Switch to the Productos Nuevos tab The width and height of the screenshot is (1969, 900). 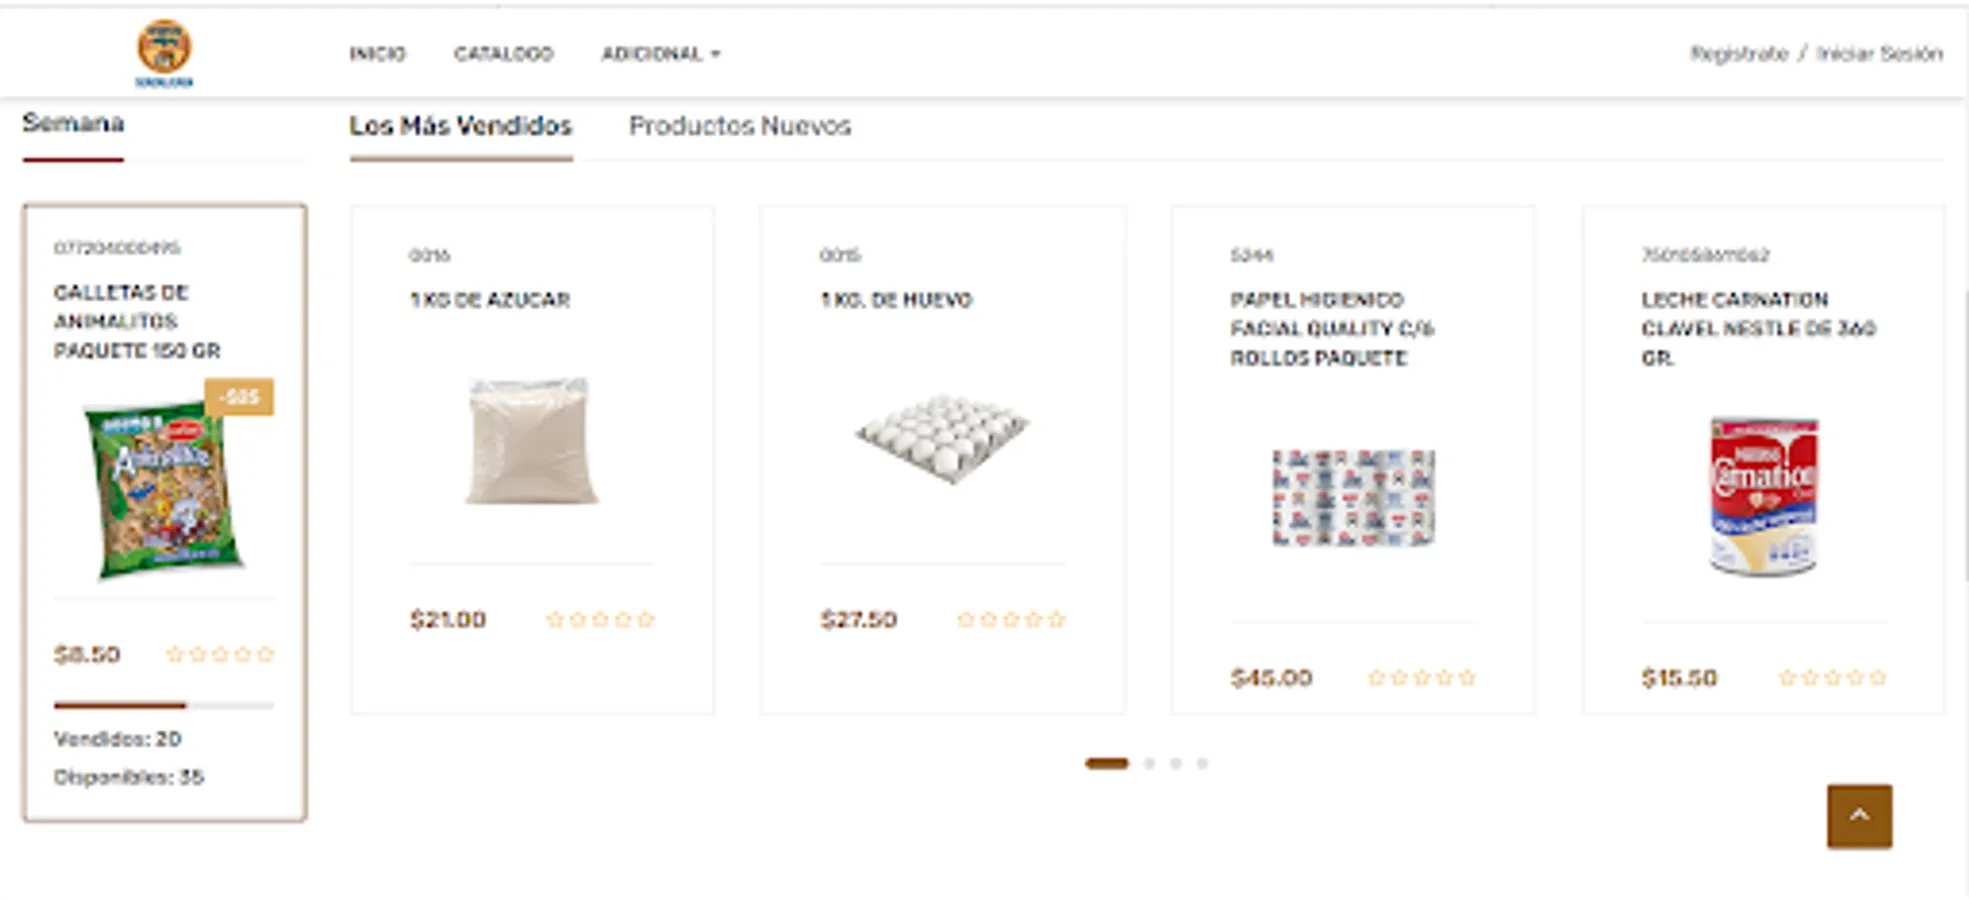pyautogui.click(x=740, y=126)
